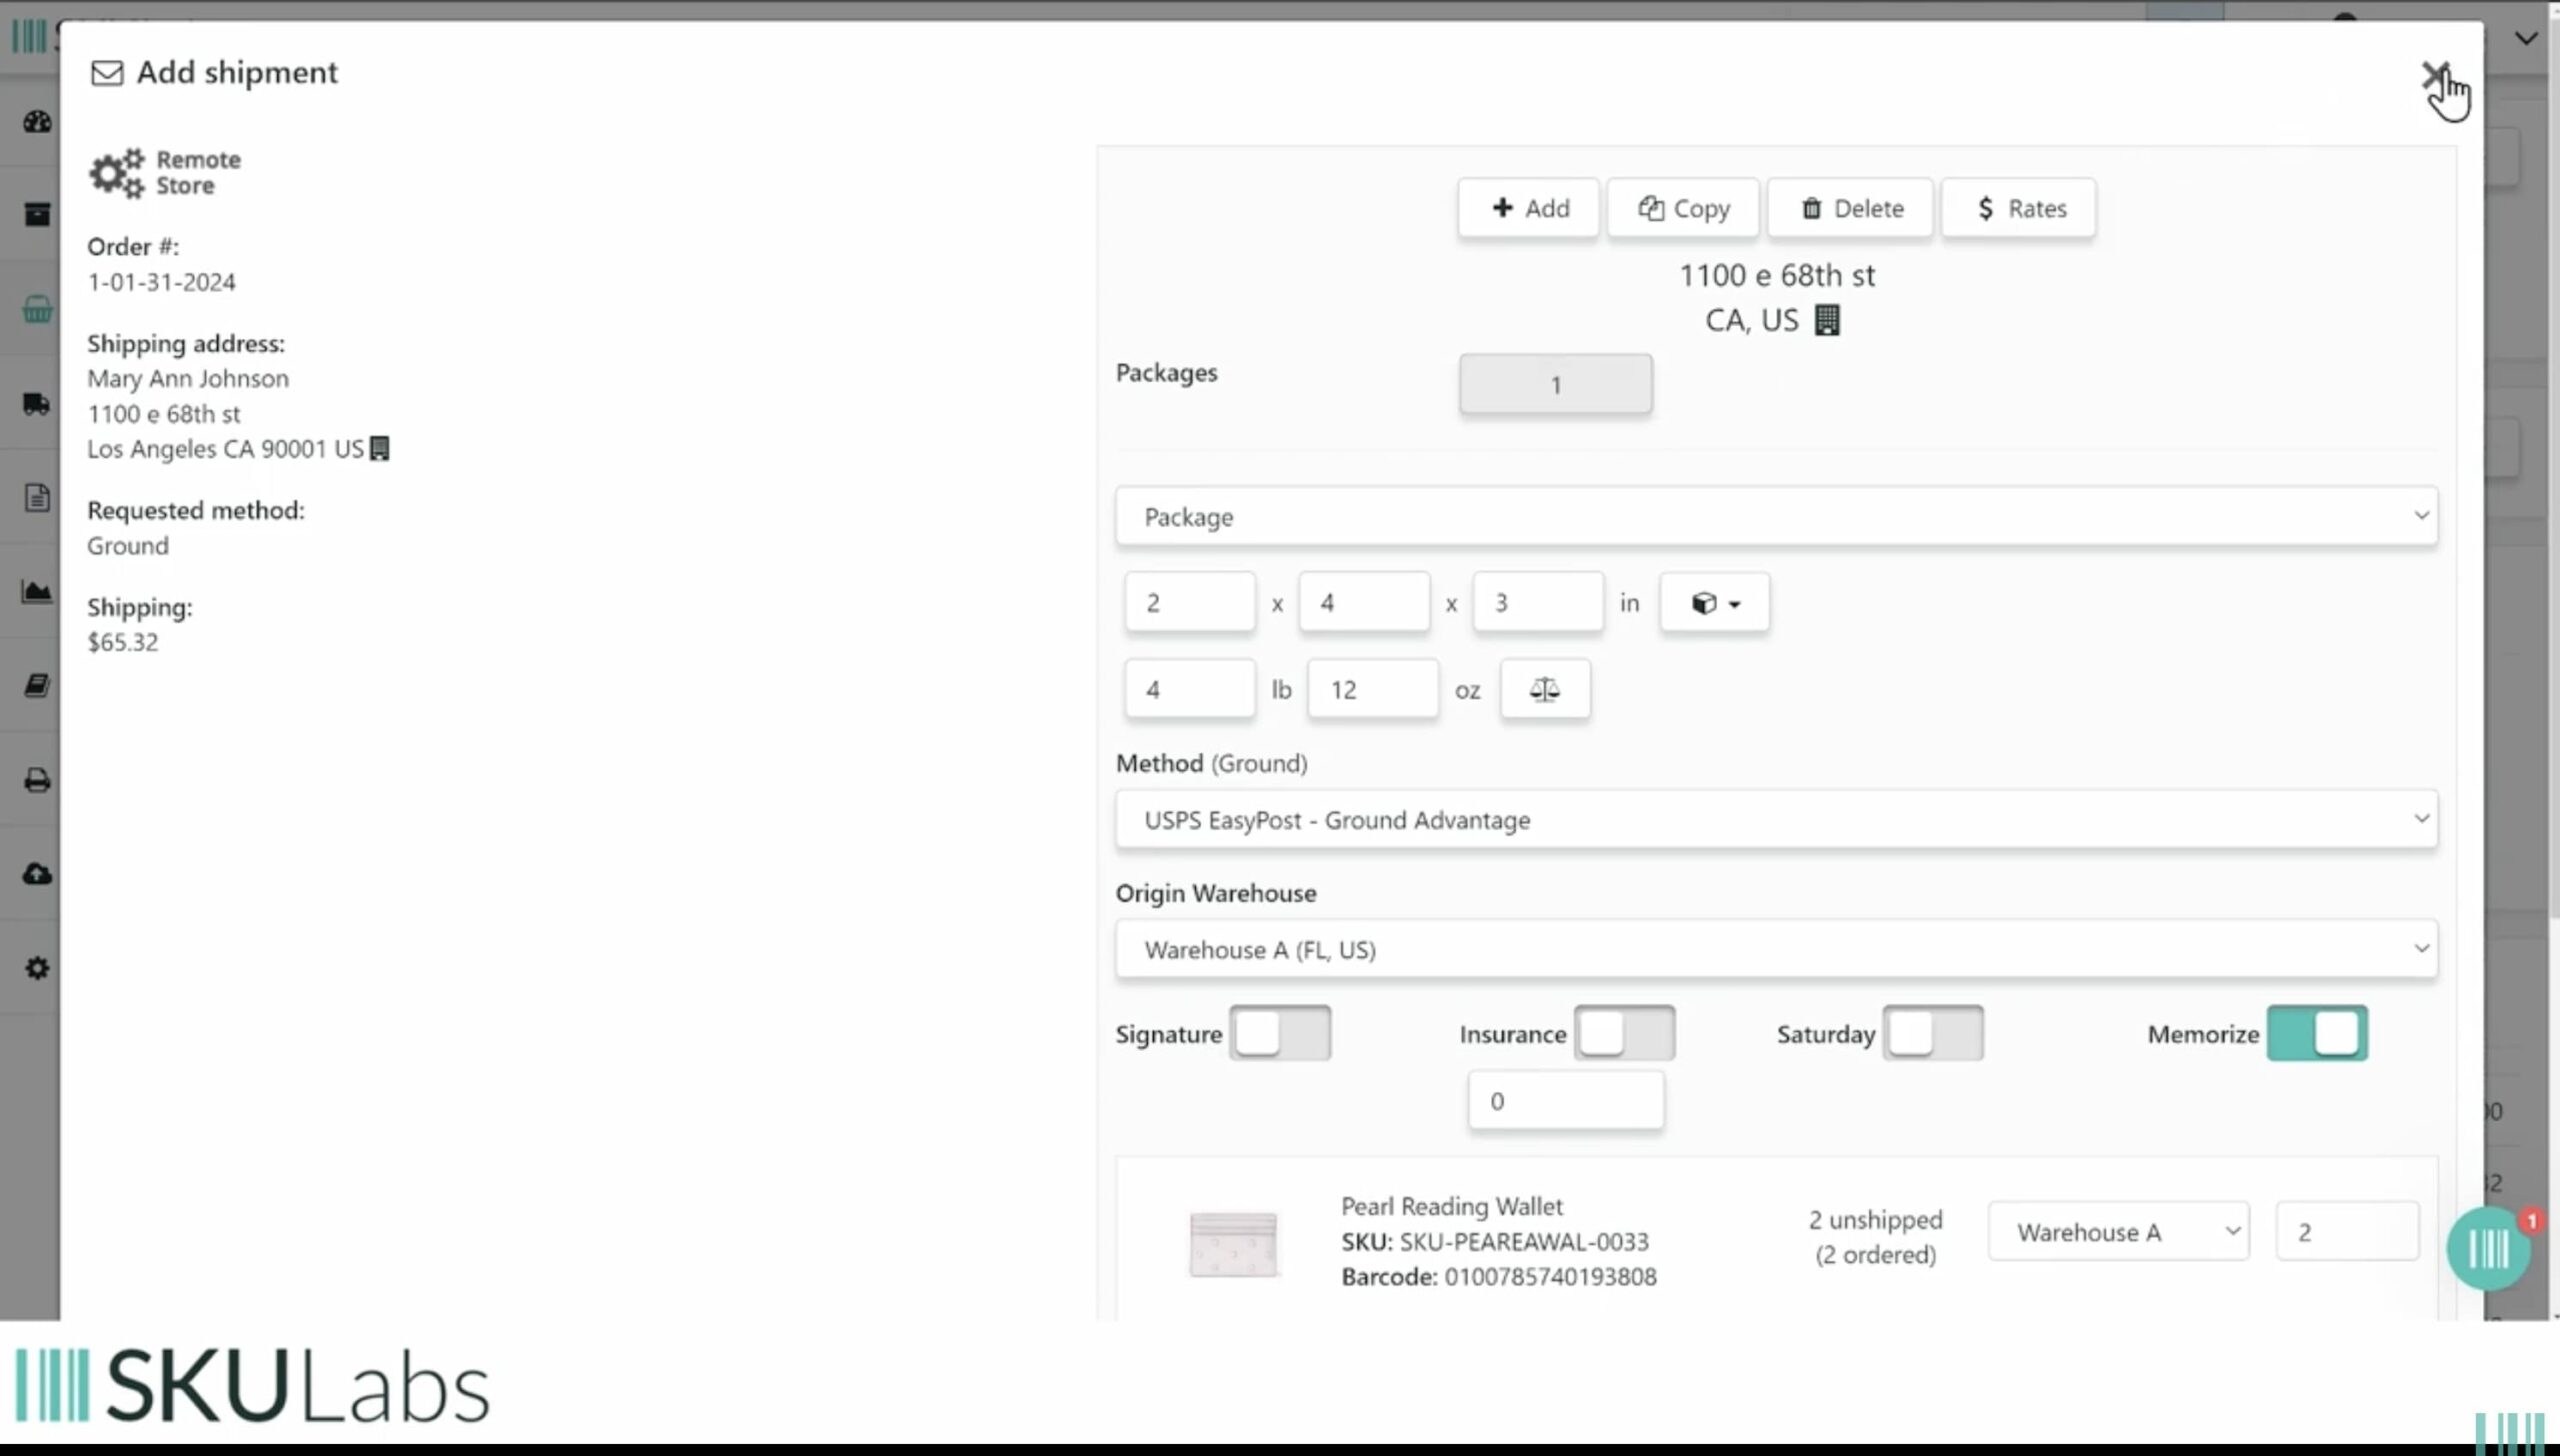Click the printer icon in sidebar
This screenshot has height=1456, width=2560.
click(x=37, y=780)
